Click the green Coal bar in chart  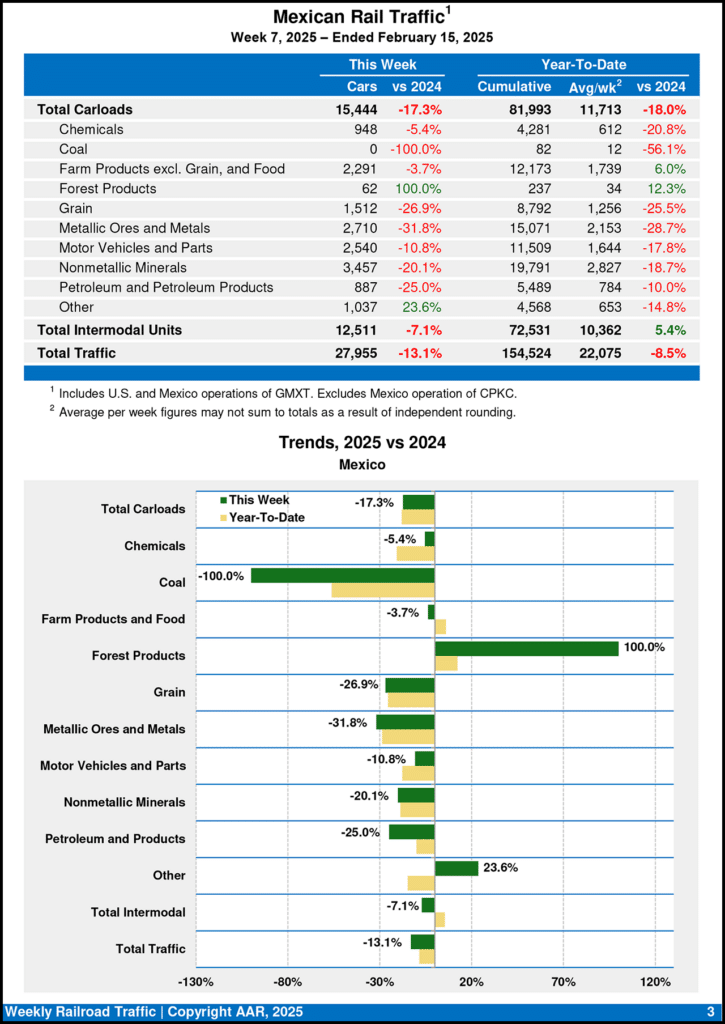[x=342, y=576]
